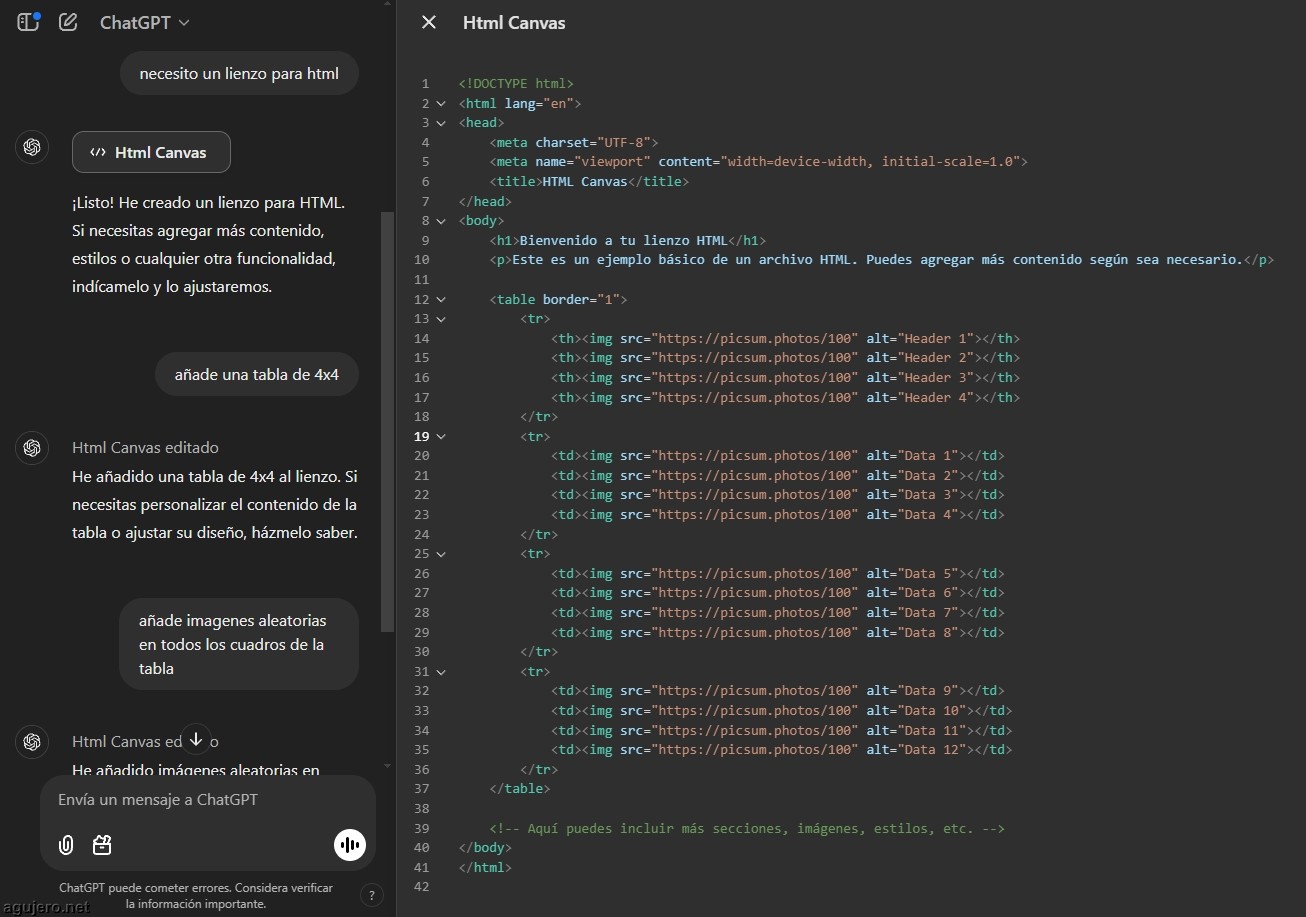
Task: Click the meta viewport code line
Action: 759,162
